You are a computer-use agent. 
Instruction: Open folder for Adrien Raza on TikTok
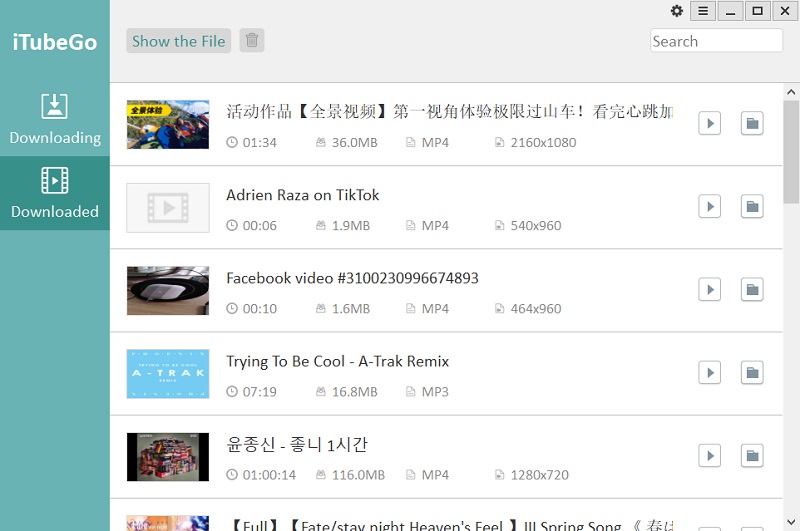click(752, 206)
